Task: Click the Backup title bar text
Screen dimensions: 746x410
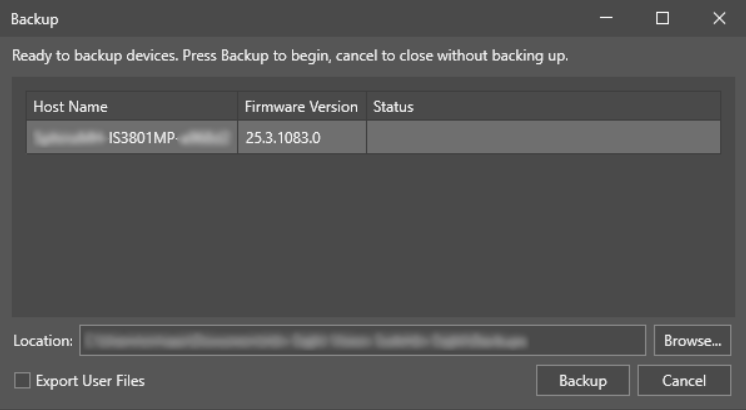Action: (x=34, y=19)
